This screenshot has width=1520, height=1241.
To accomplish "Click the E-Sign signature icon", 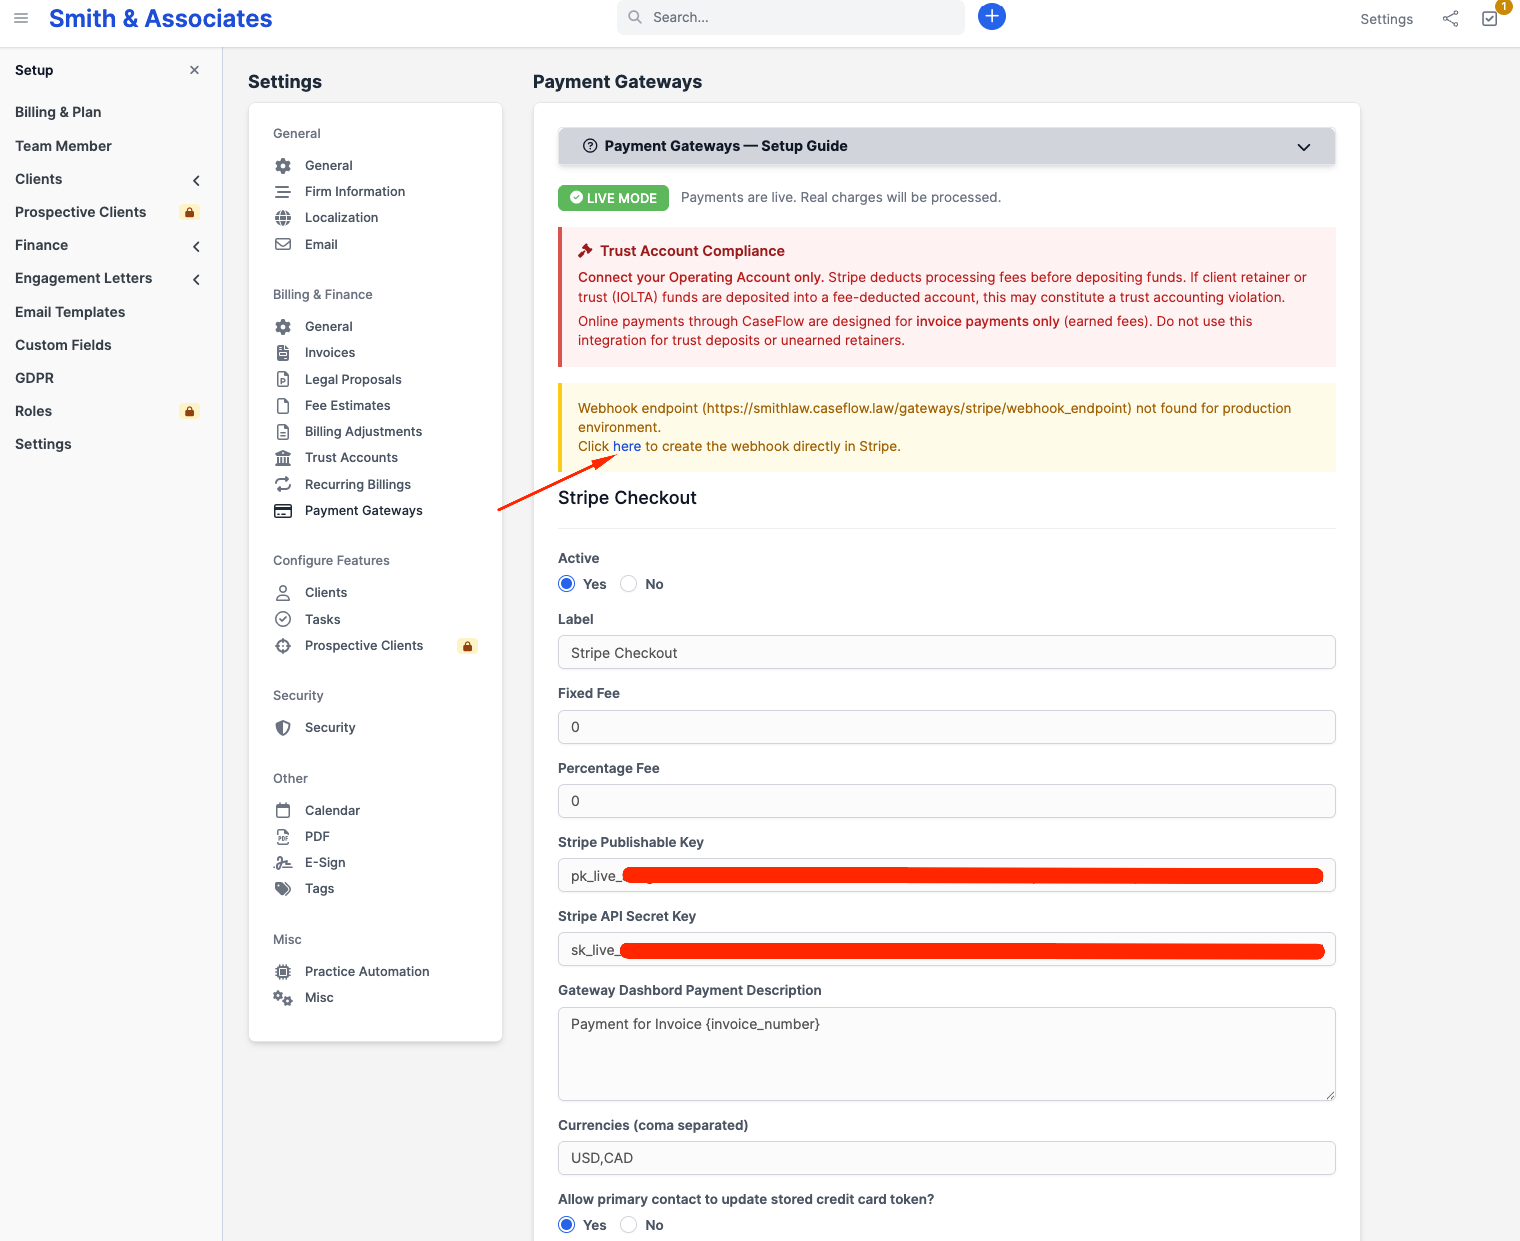I will click(x=283, y=863).
